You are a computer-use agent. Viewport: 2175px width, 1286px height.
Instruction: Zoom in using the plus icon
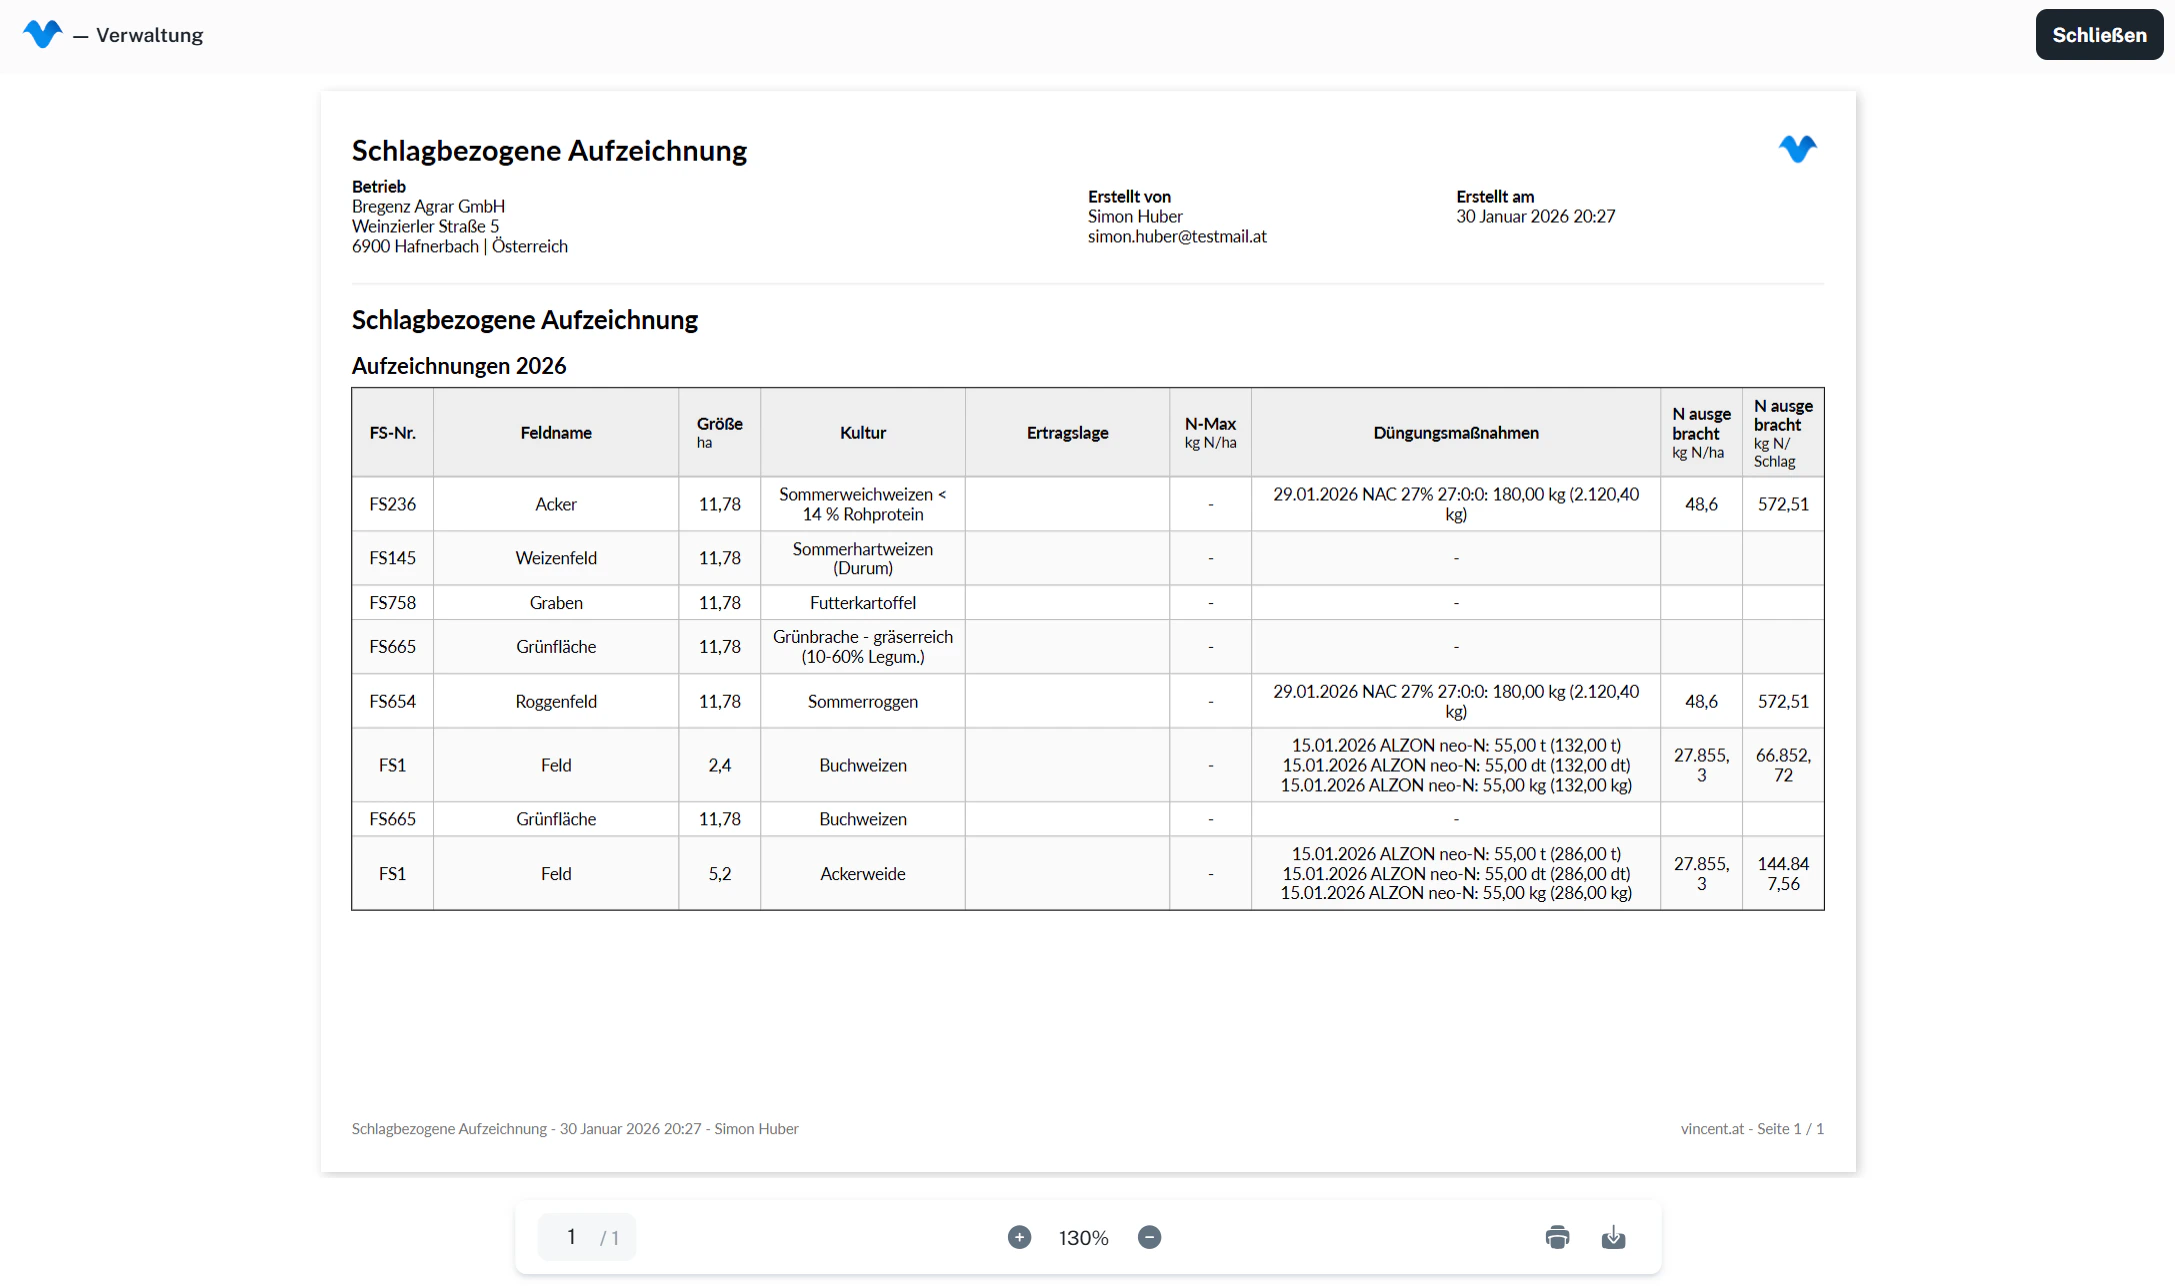1020,1237
